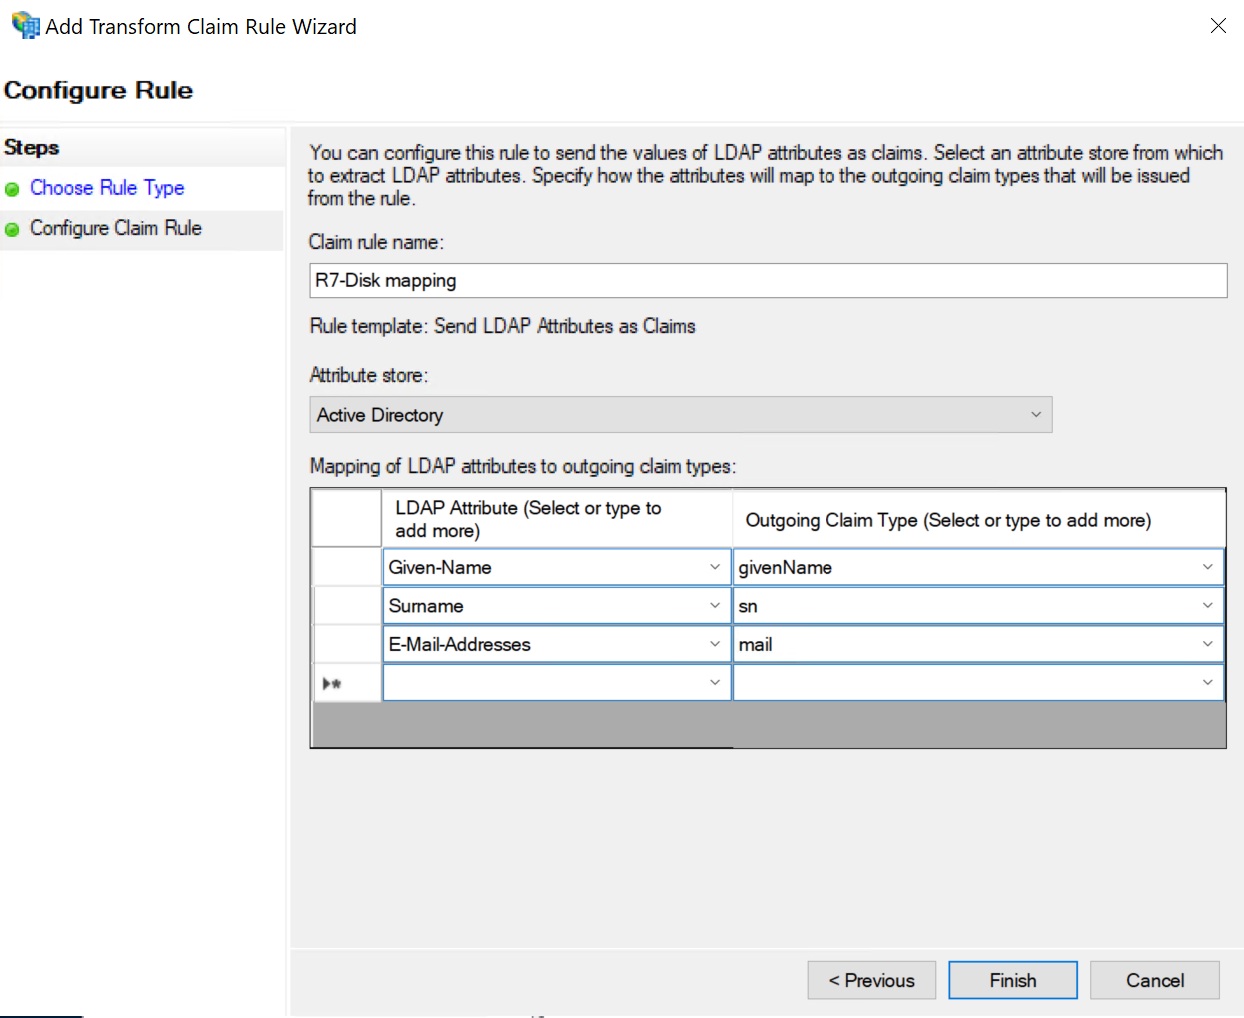Click the LDAP Attribute column header
This screenshot has height=1018, width=1244.
coord(557,519)
